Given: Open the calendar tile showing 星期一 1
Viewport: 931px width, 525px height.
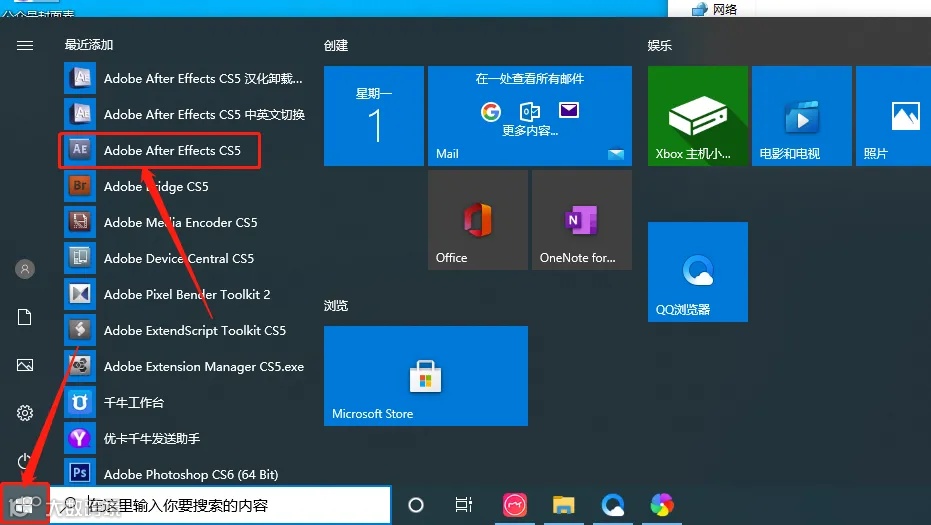Looking at the screenshot, I should click(x=374, y=116).
